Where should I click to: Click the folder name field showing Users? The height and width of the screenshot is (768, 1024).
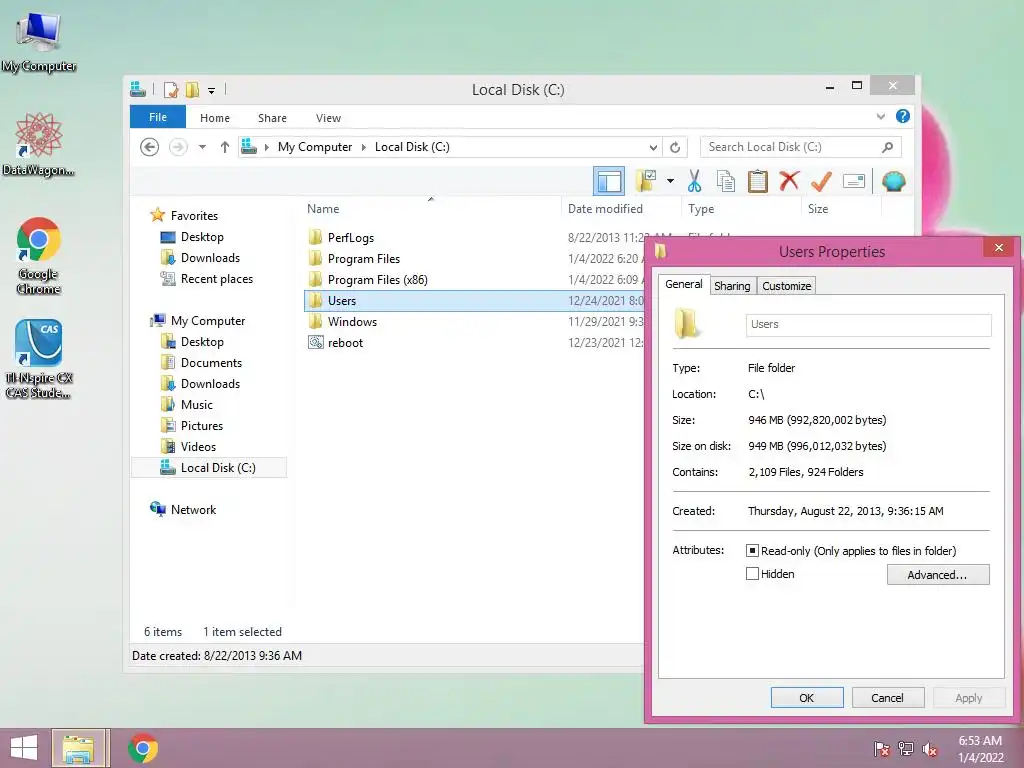pos(869,325)
